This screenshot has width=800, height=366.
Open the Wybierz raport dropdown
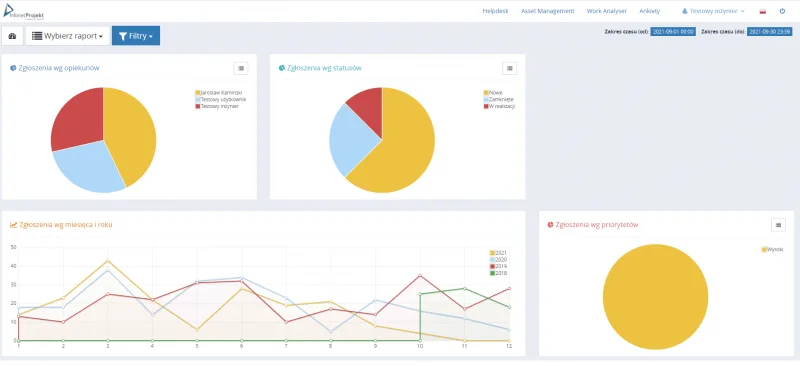point(67,36)
